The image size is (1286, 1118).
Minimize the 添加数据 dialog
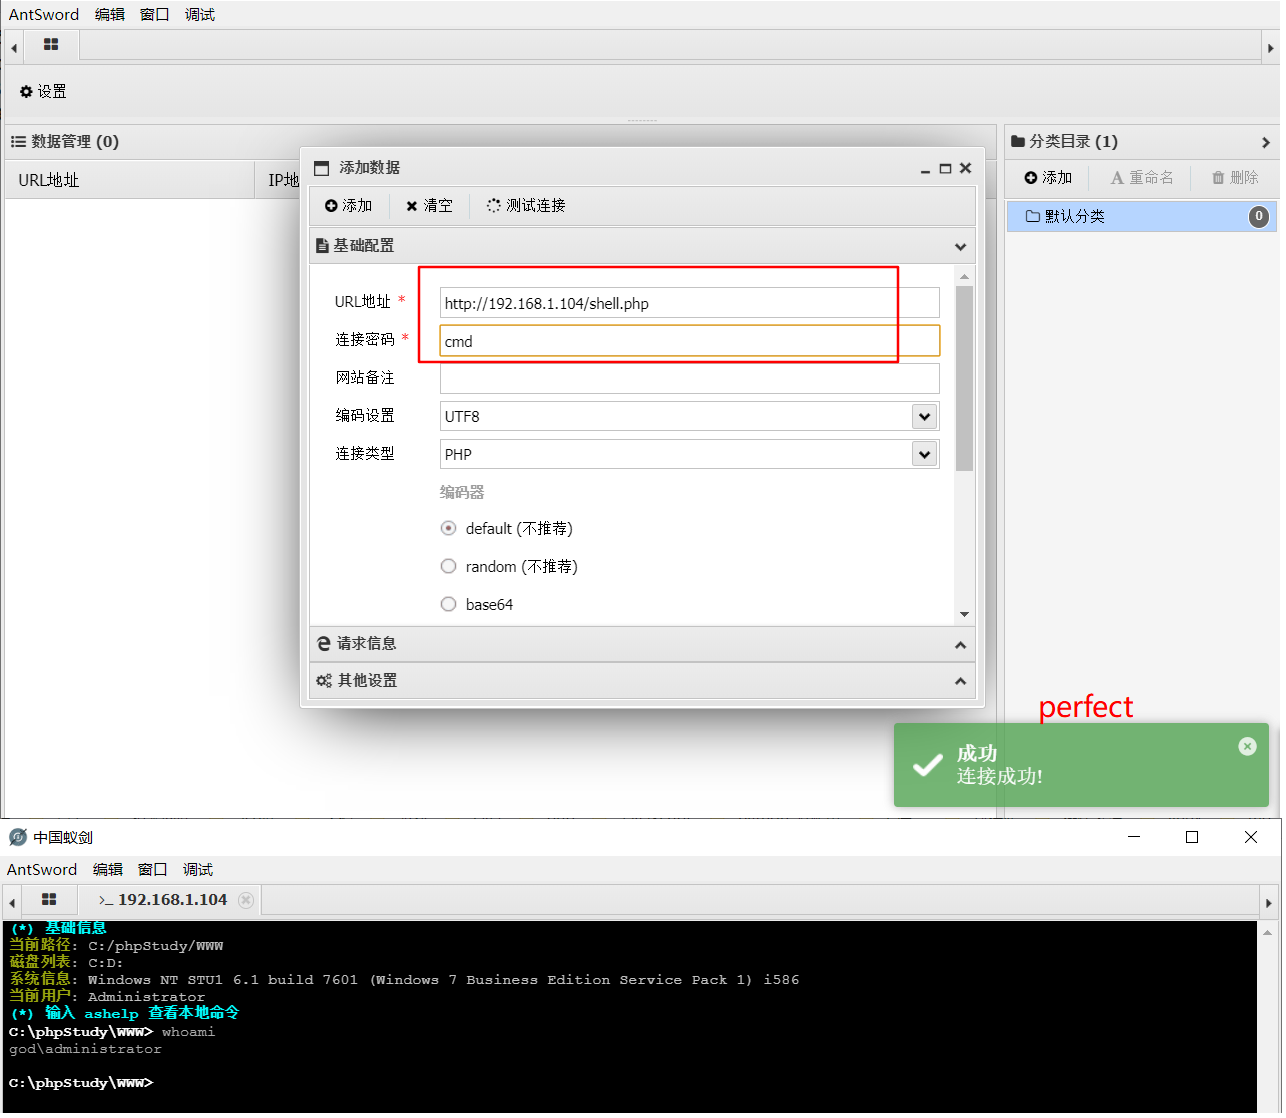(925, 169)
